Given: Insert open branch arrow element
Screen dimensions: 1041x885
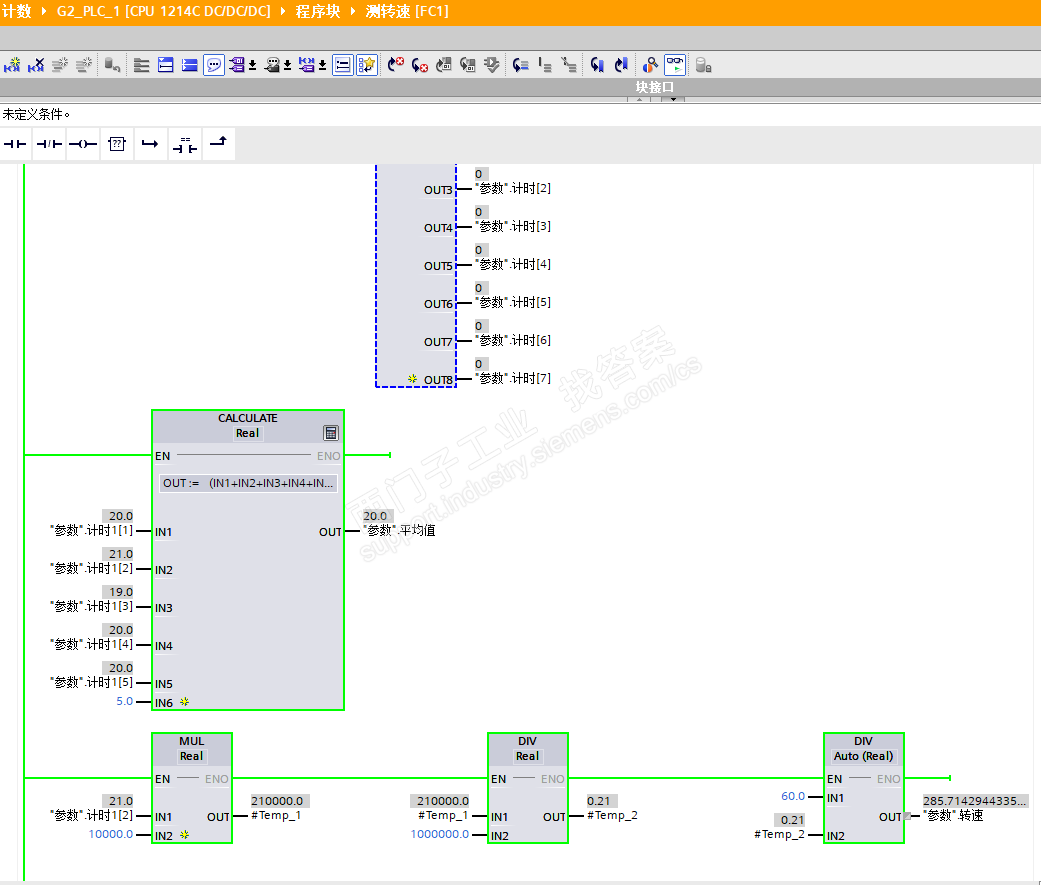Looking at the screenshot, I should [x=150, y=144].
